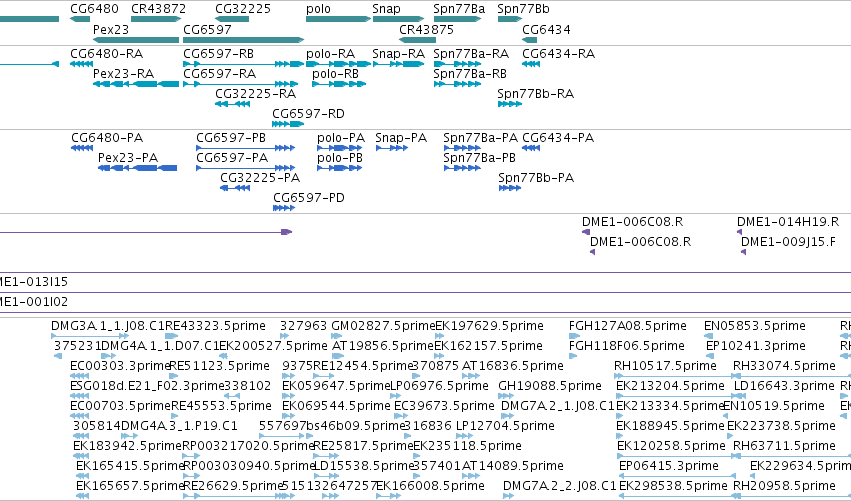Select the CG6434-RA transcript
This screenshot has height=501, width=851.
531,64
